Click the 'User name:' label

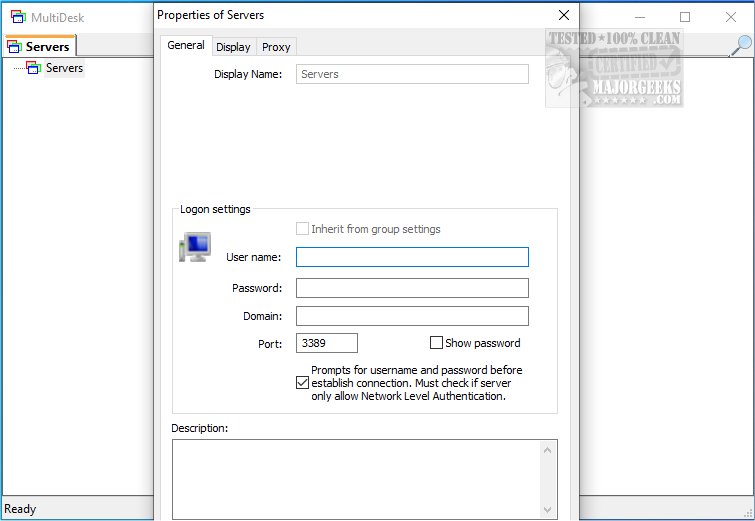click(x=254, y=257)
